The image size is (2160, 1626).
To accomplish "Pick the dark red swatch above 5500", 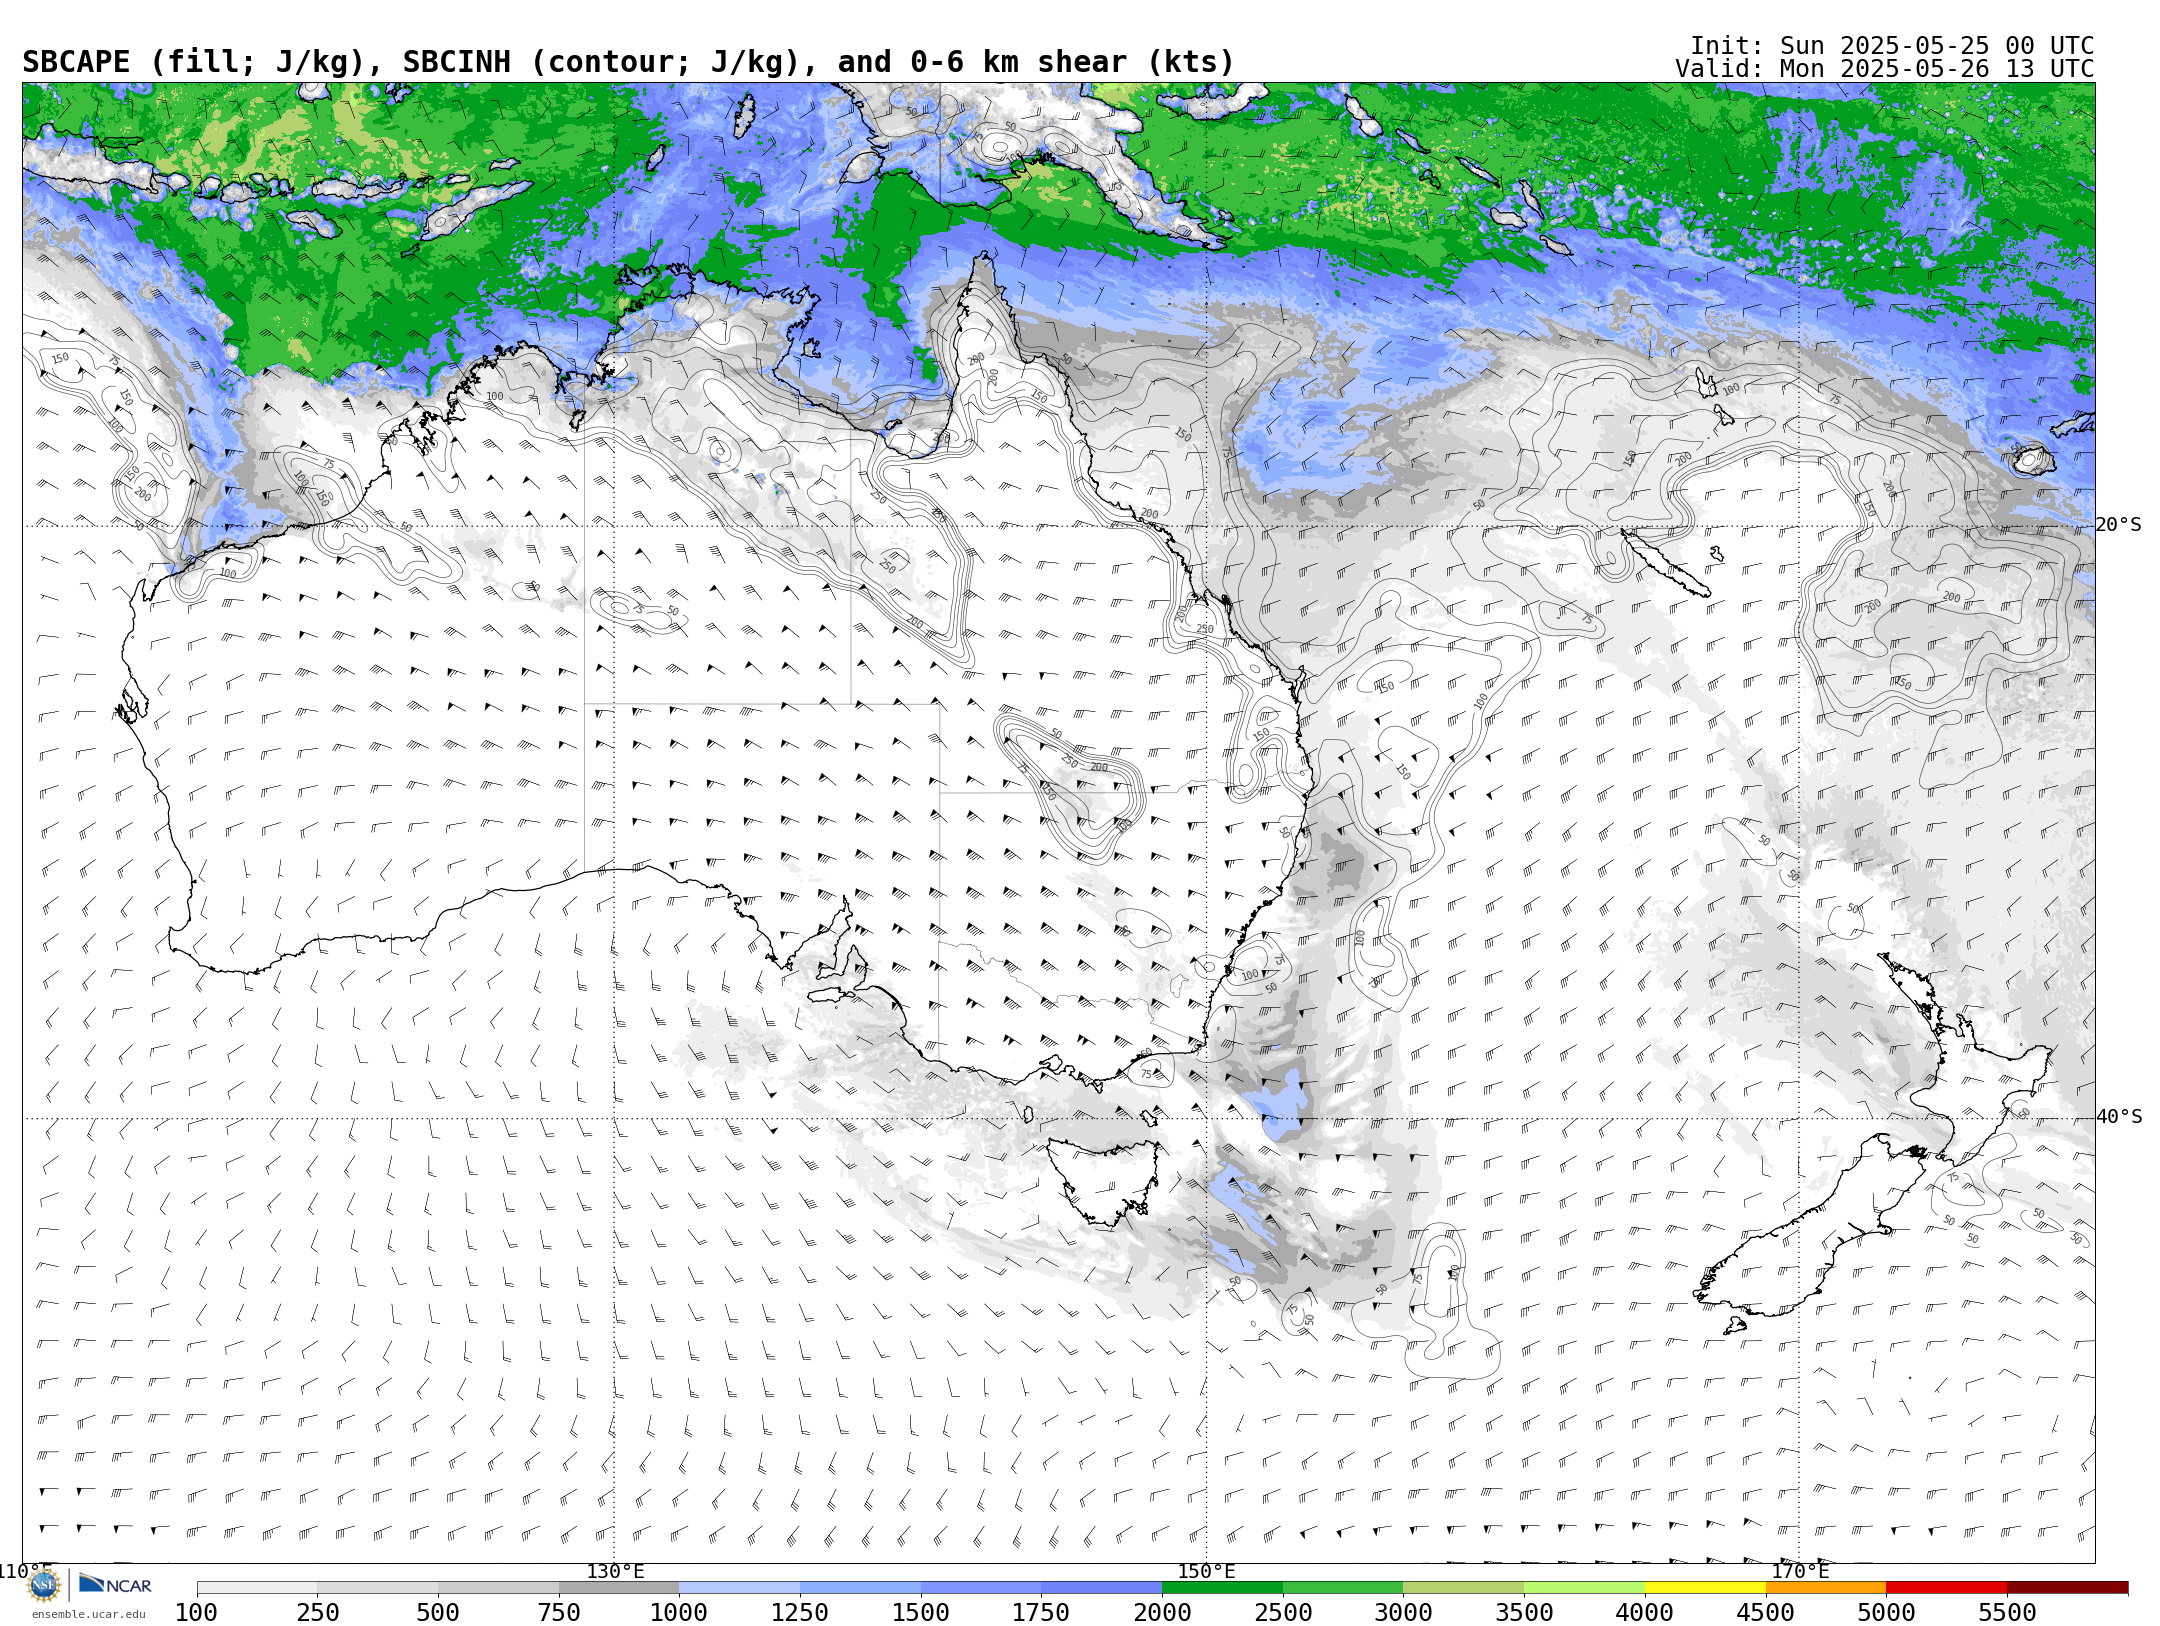I will 2067,1588.
